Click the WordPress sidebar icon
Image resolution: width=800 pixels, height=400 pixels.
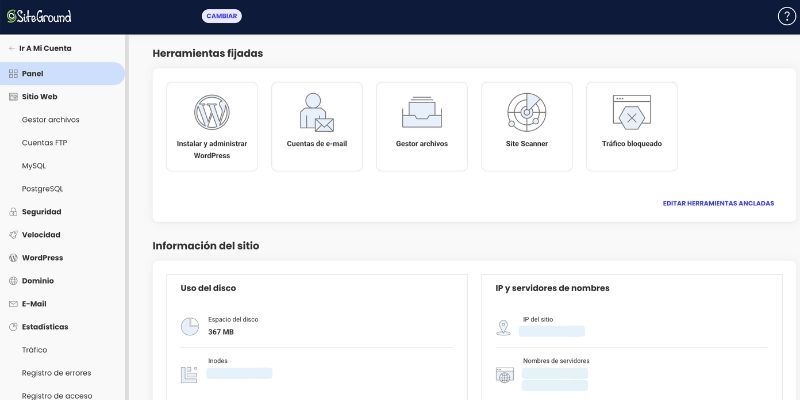click(x=13, y=258)
